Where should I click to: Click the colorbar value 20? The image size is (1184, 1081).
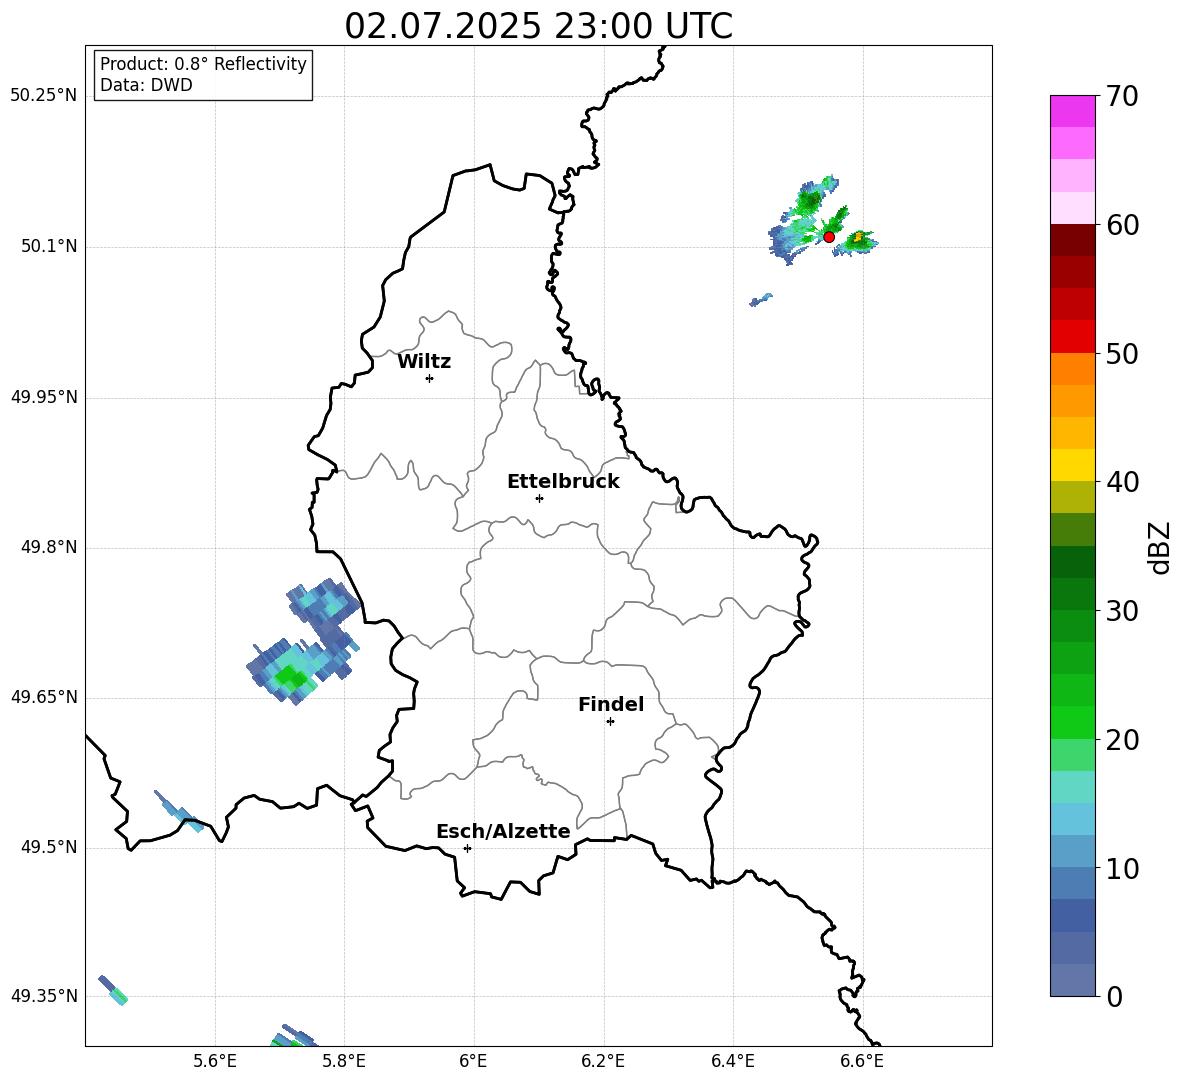[1123, 740]
